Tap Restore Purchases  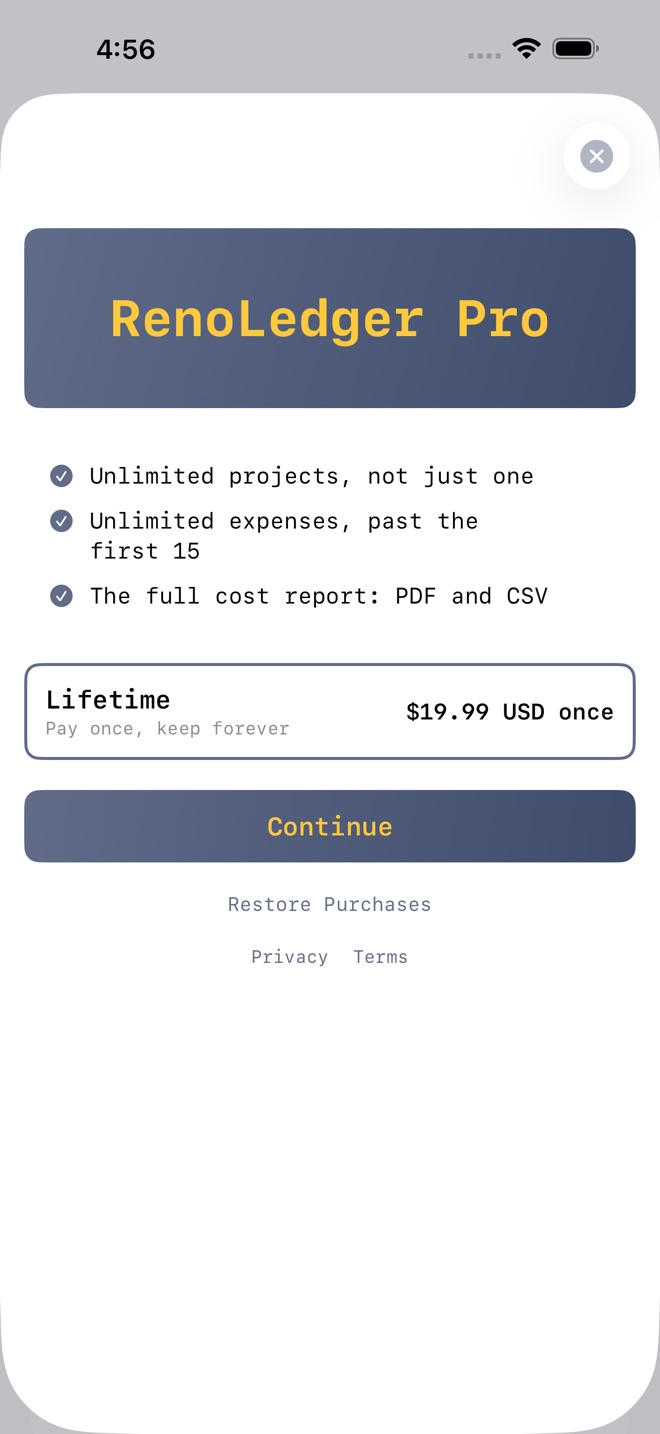330,904
